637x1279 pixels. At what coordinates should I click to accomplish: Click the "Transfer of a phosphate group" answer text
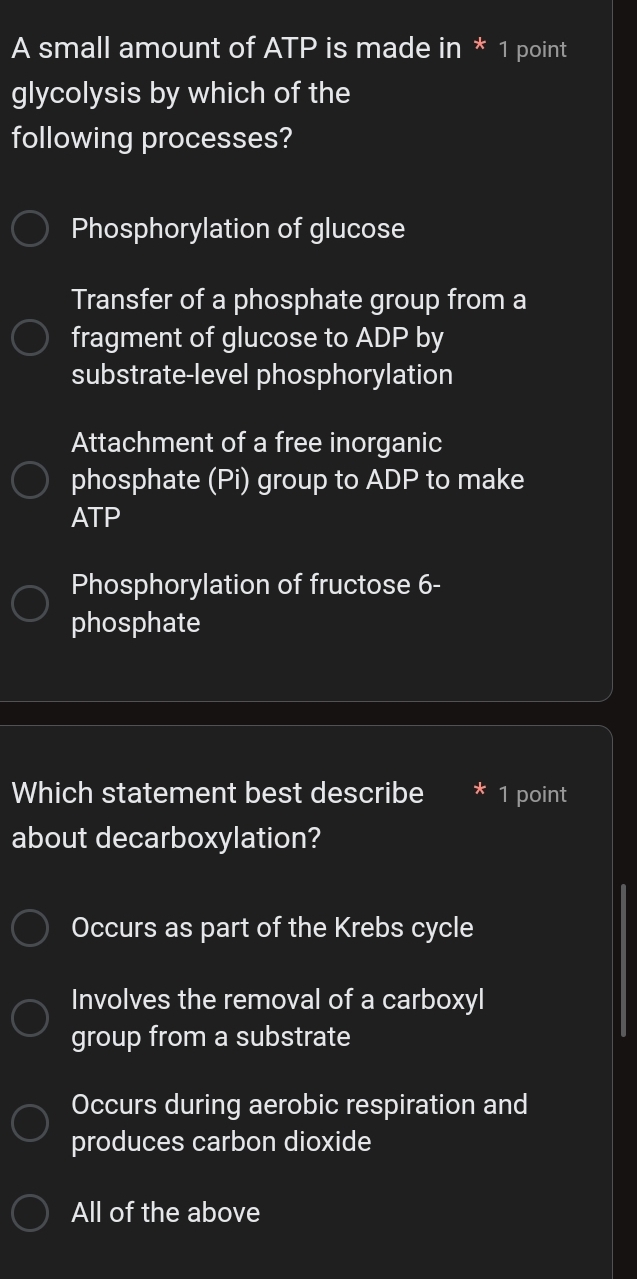click(298, 337)
